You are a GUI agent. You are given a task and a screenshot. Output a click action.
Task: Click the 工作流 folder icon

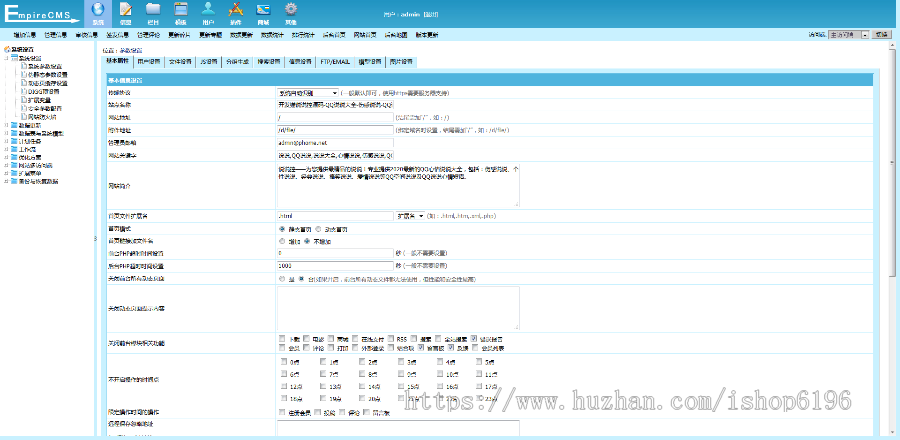(x=14, y=149)
